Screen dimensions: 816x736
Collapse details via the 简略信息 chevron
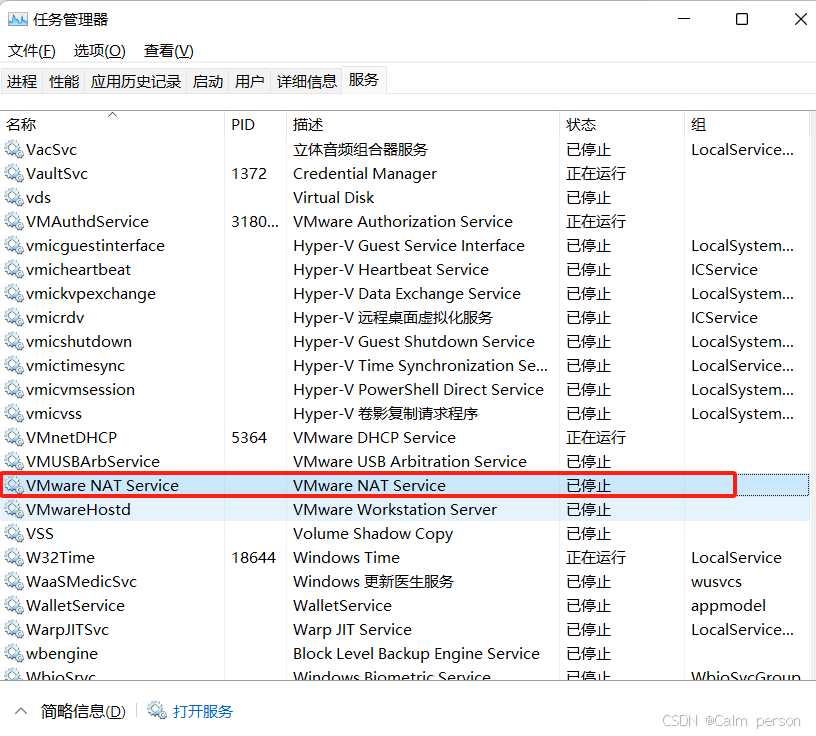click(21, 711)
